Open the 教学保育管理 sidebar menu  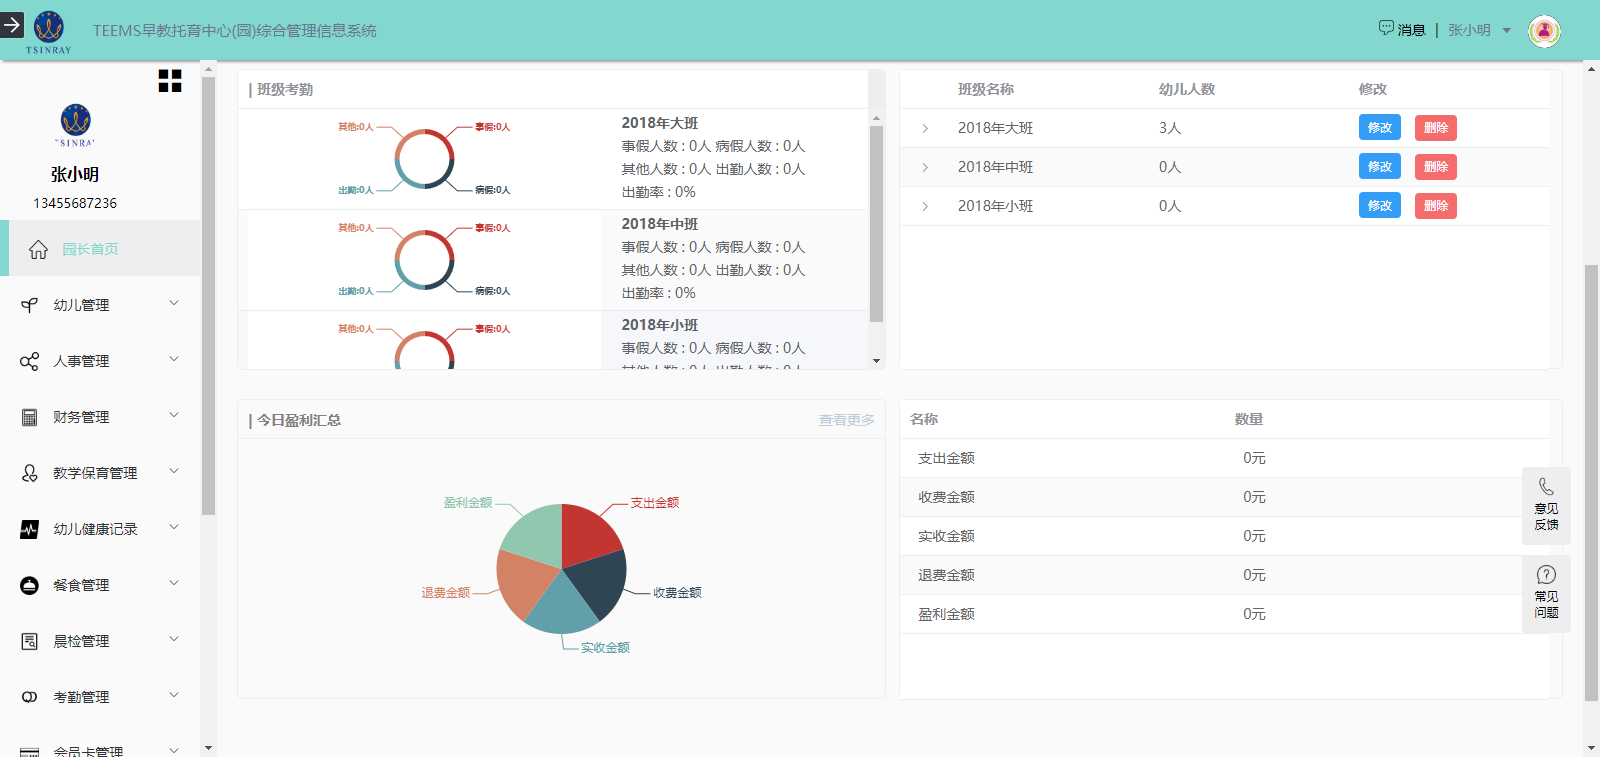[100, 473]
